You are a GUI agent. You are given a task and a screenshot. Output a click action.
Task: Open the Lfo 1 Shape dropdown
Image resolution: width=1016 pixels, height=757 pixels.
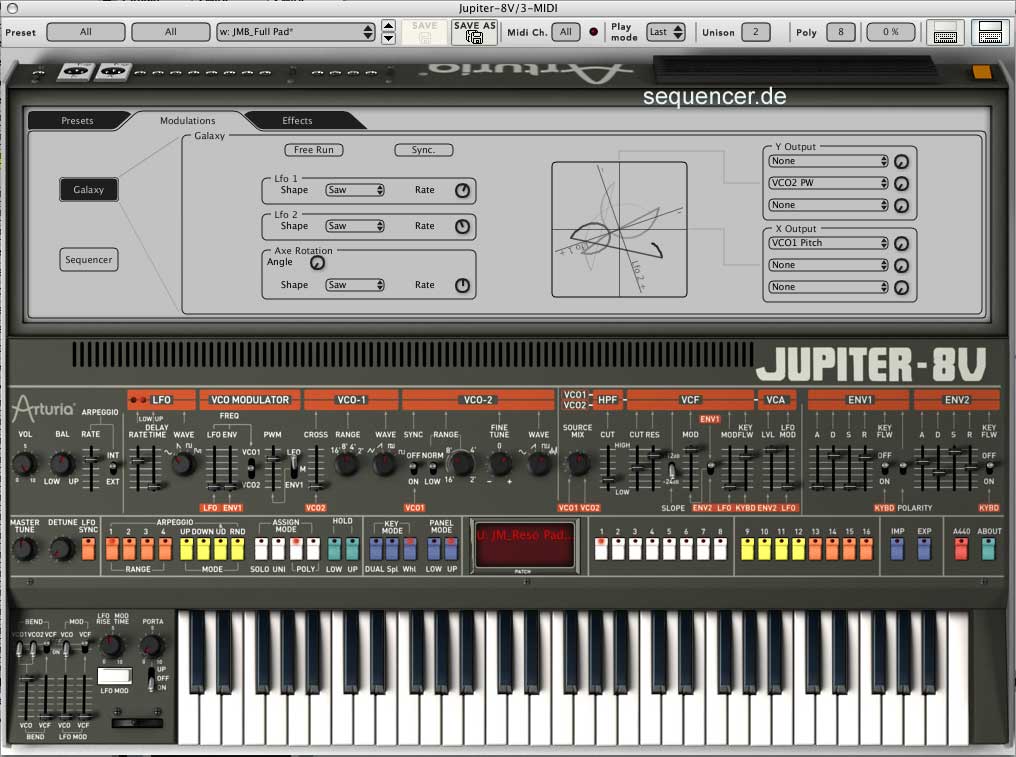pyautogui.click(x=355, y=190)
